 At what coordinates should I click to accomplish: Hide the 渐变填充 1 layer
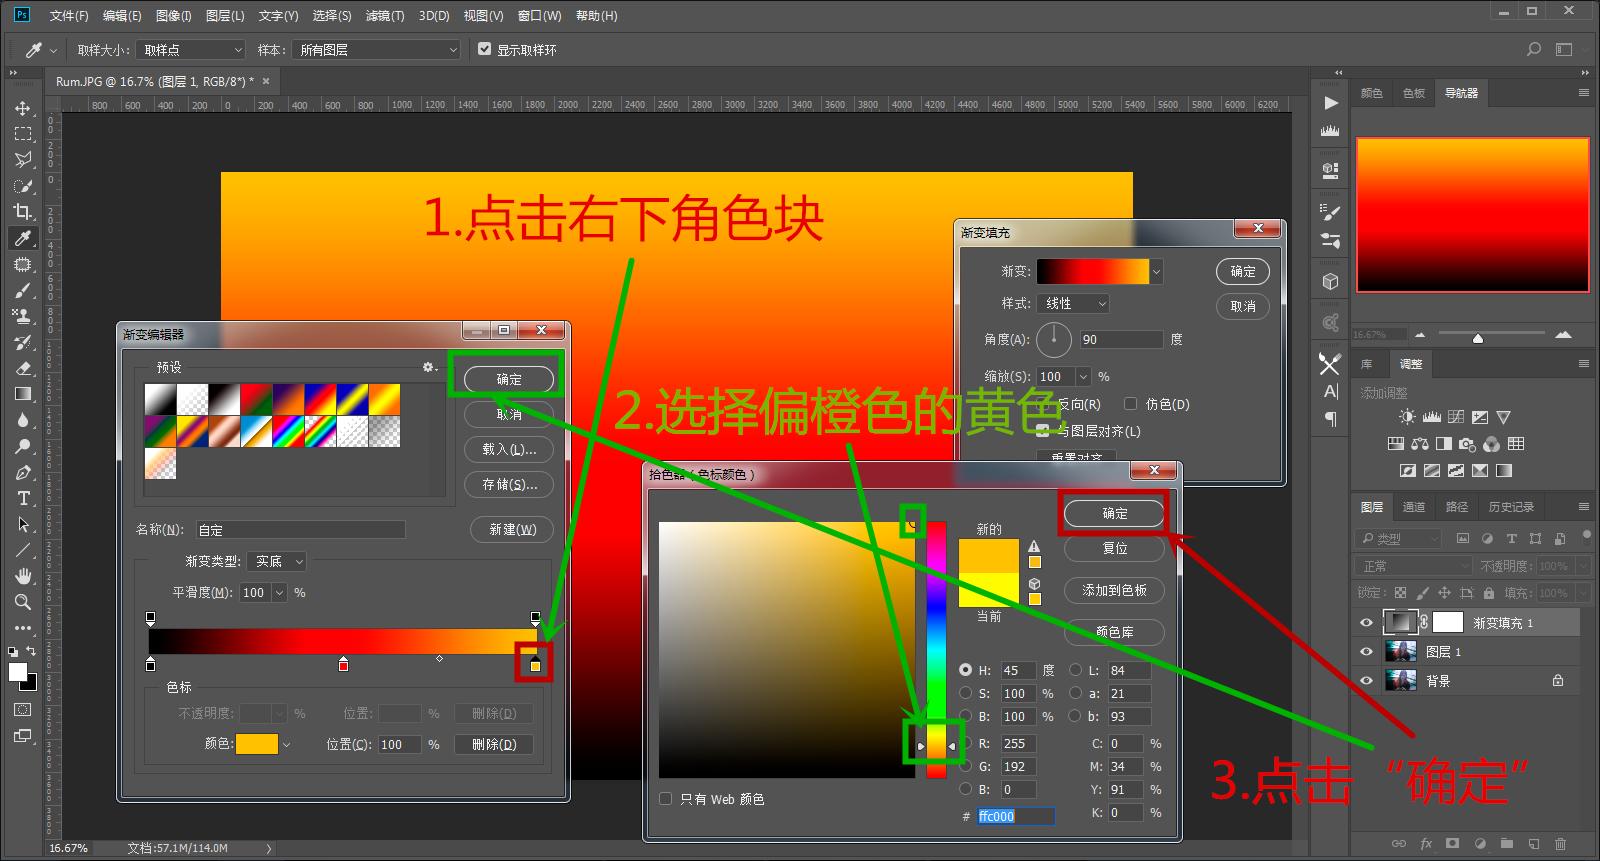[1366, 622]
